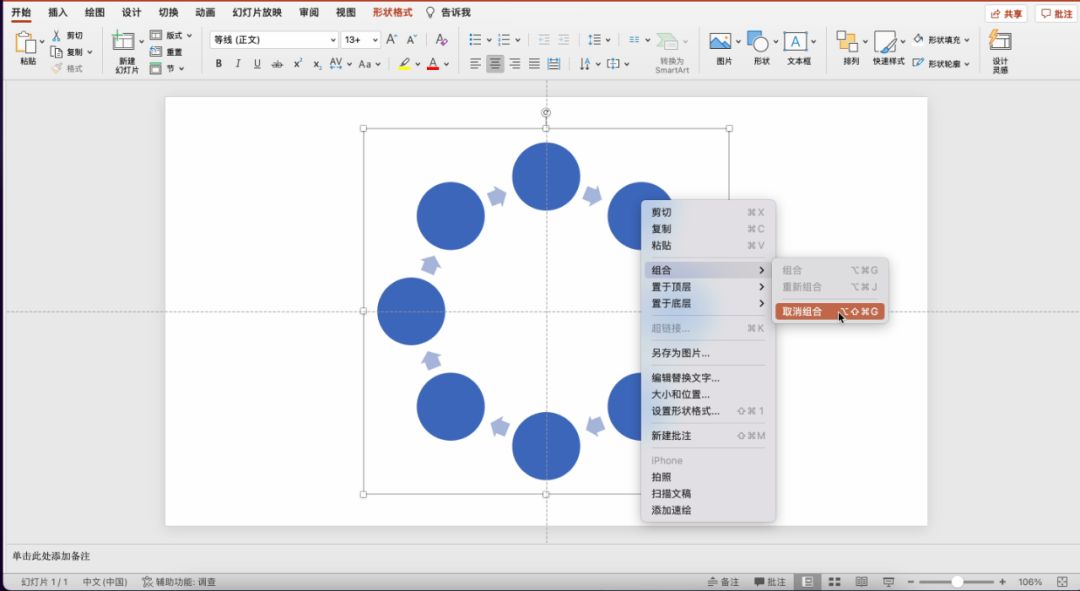Open the font name dropdown
Viewport: 1080px width, 591px height.
click(x=333, y=40)
